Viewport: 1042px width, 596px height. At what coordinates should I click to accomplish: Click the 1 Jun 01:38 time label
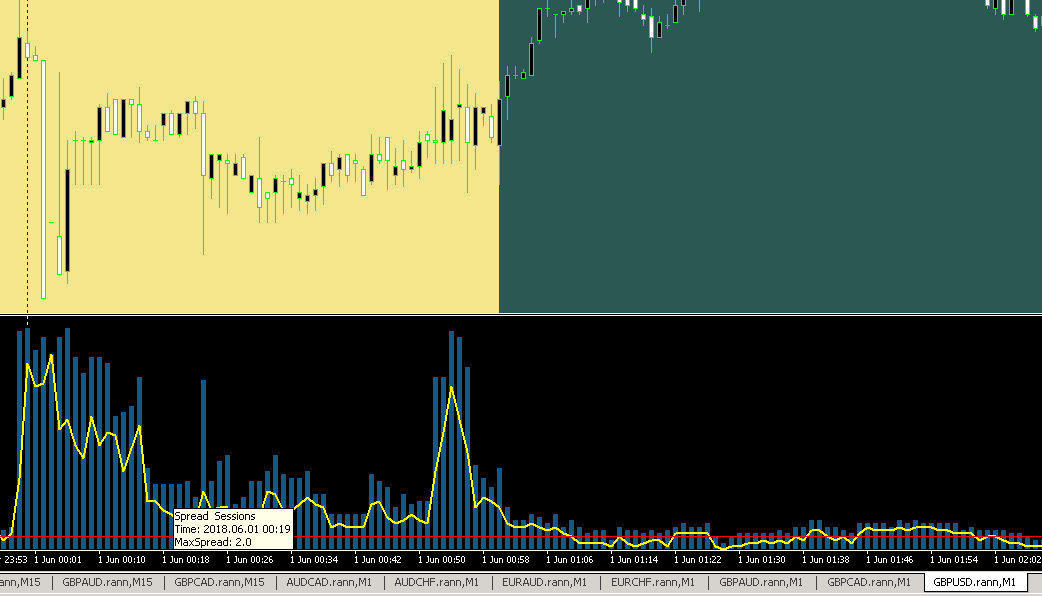(x=825, y=559)
